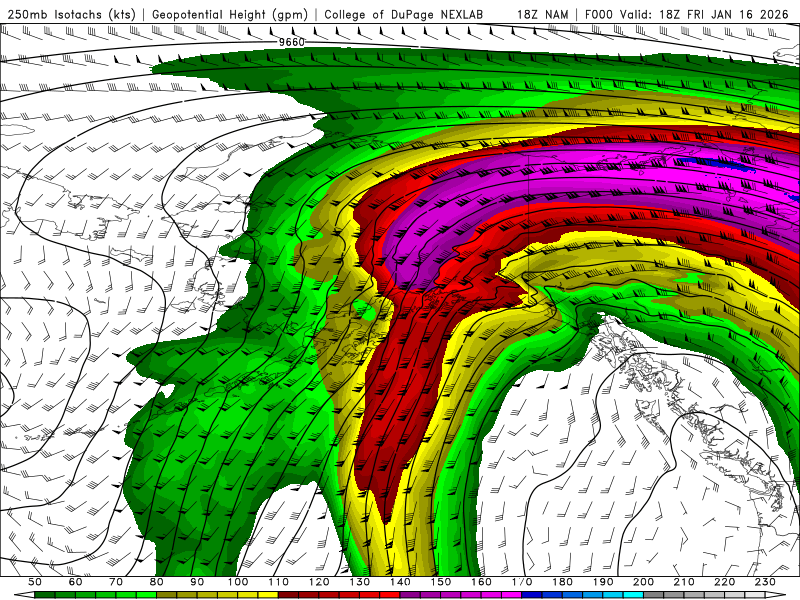Click the '150' value on the color scale

coord(441,582)
